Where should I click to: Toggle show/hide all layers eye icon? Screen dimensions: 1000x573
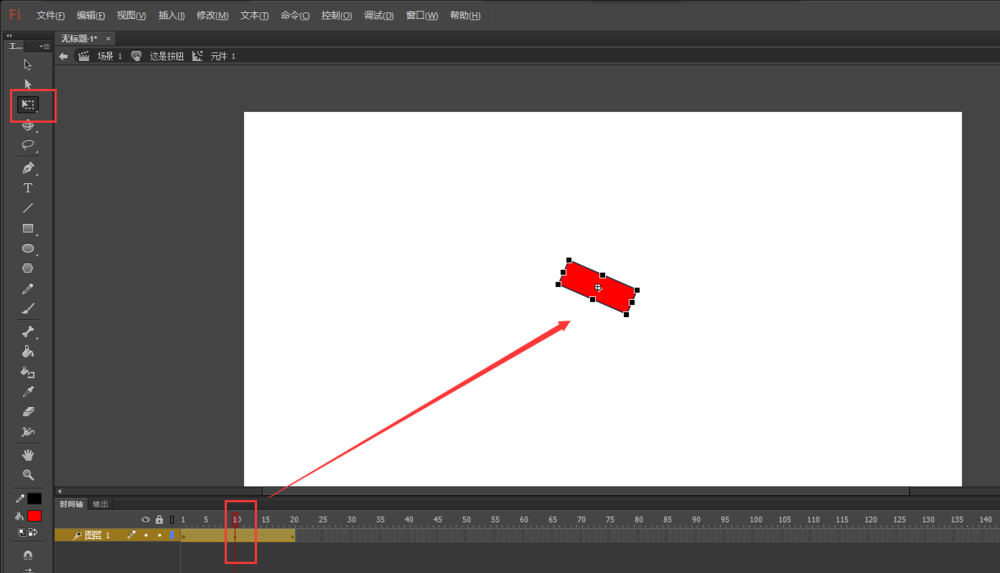coord(145,519)
